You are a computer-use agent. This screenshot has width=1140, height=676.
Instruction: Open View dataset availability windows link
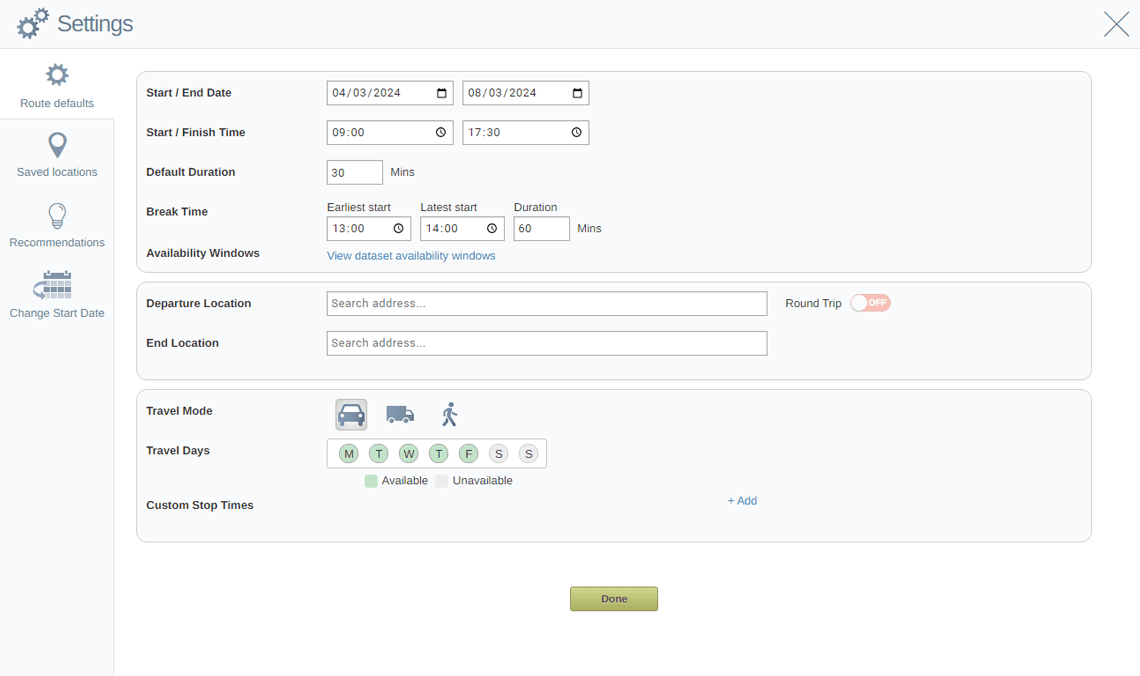[x=414, y=255]
